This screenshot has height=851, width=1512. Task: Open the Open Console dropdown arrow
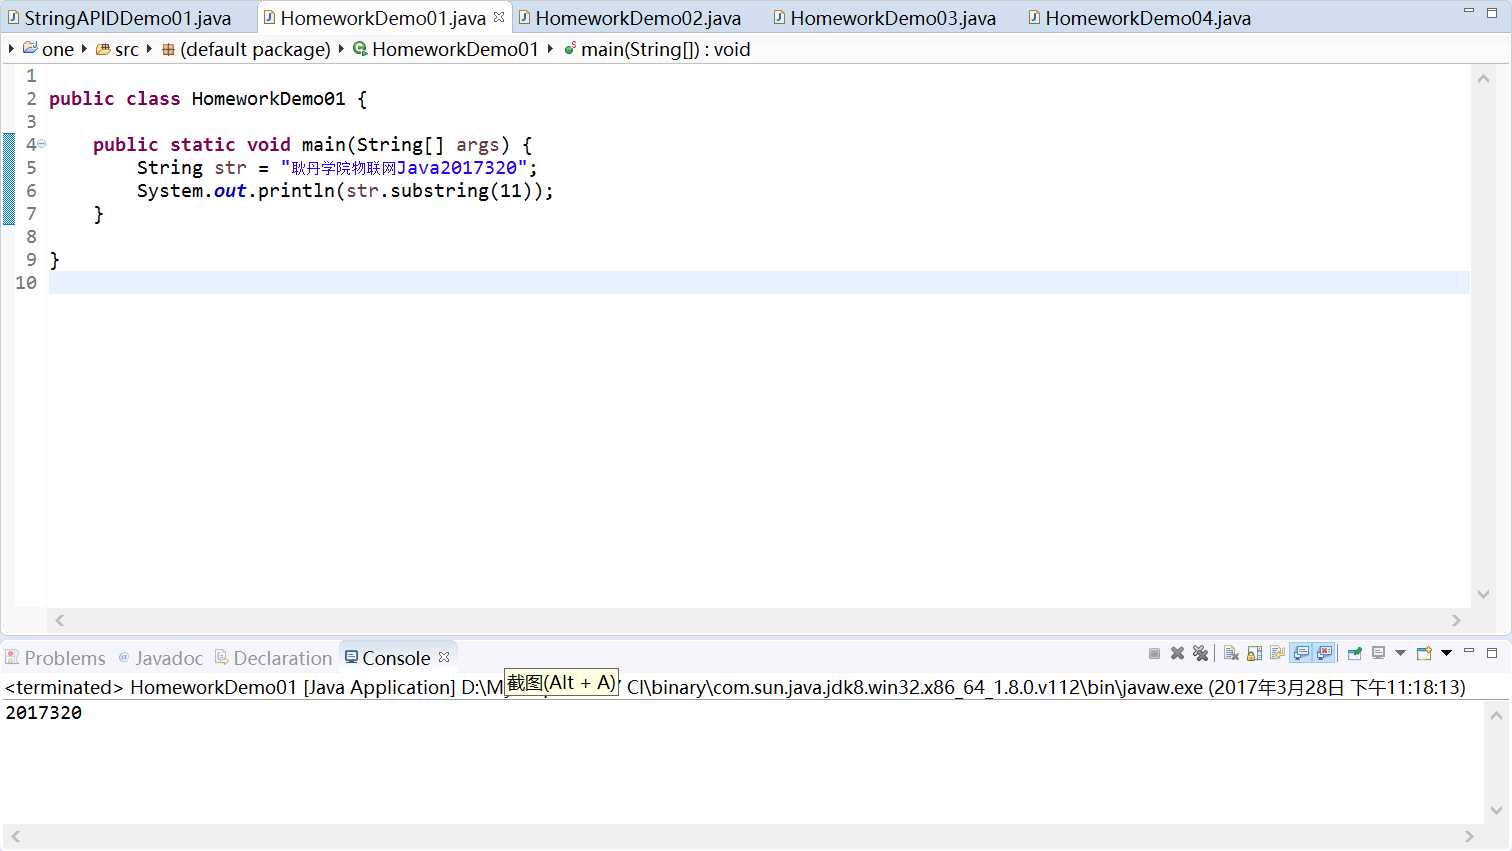(x=1446, y=654)
